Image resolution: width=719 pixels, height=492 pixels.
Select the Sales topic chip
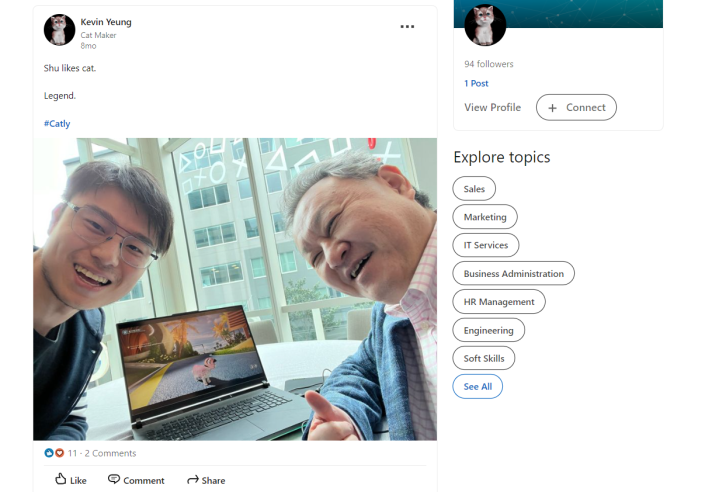tap(474, 188)
